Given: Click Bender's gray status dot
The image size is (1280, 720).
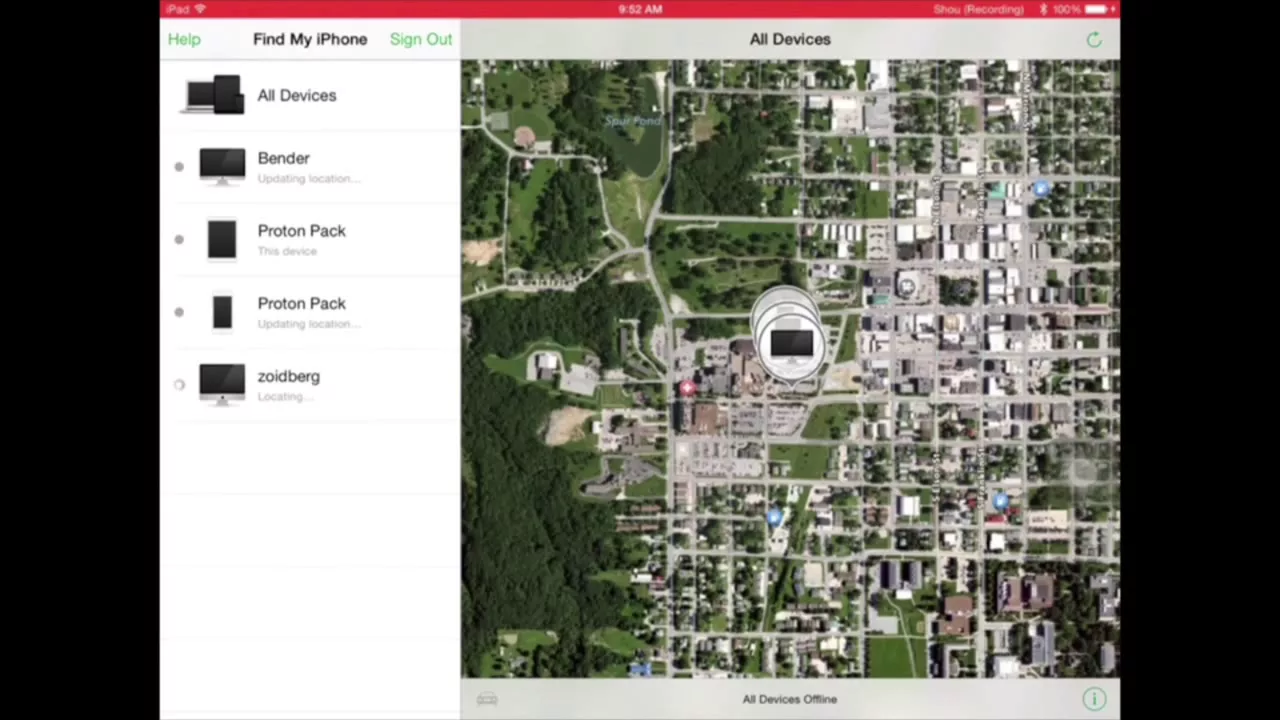Looking at the screenshot, I should [179, 166].
